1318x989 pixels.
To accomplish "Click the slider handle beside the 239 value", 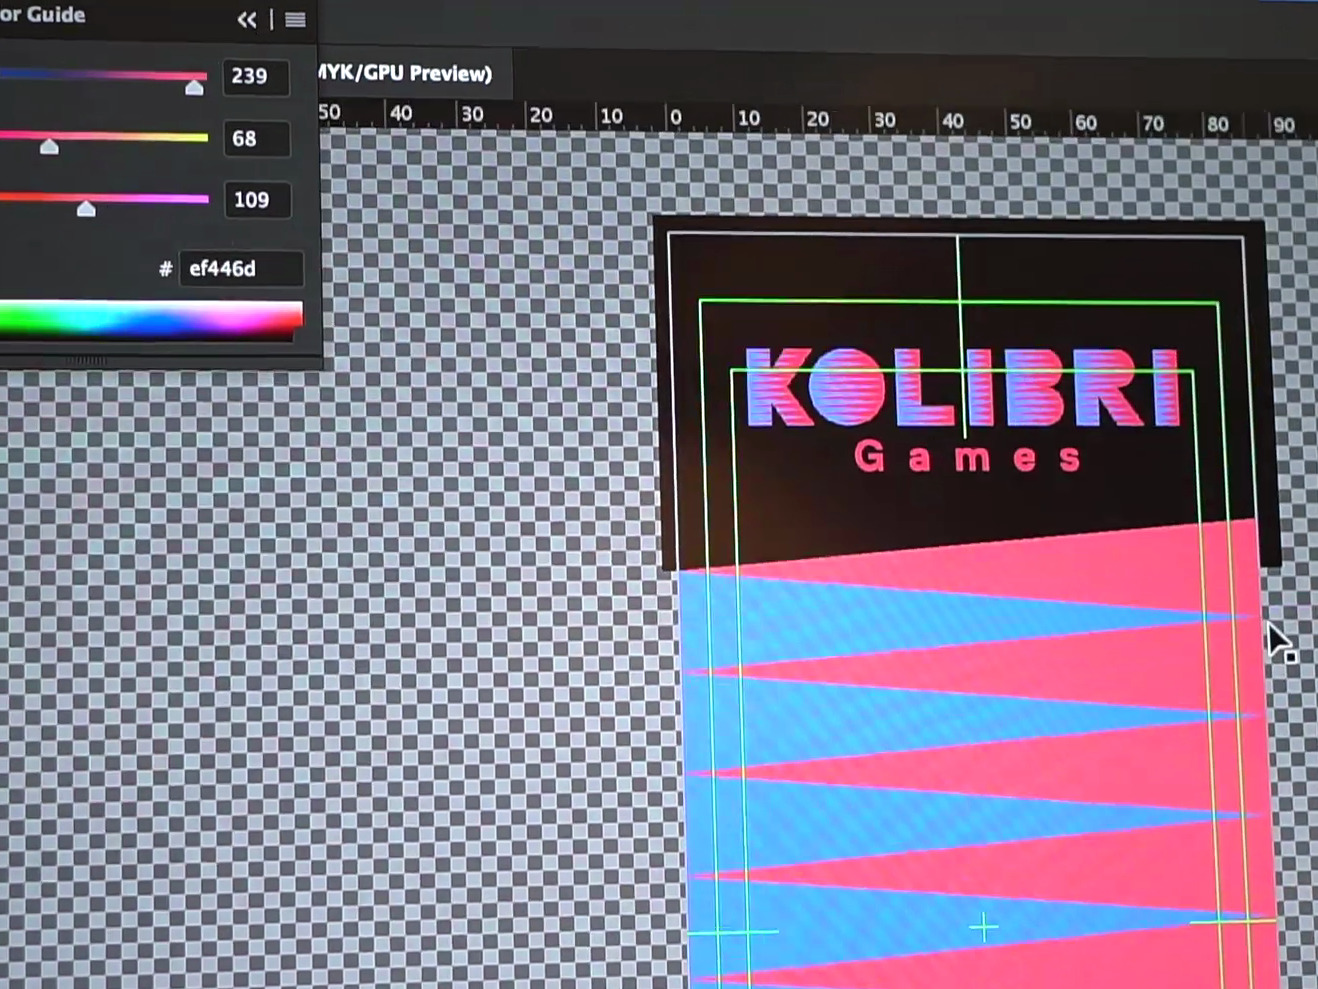I will [x=194, y=88].
